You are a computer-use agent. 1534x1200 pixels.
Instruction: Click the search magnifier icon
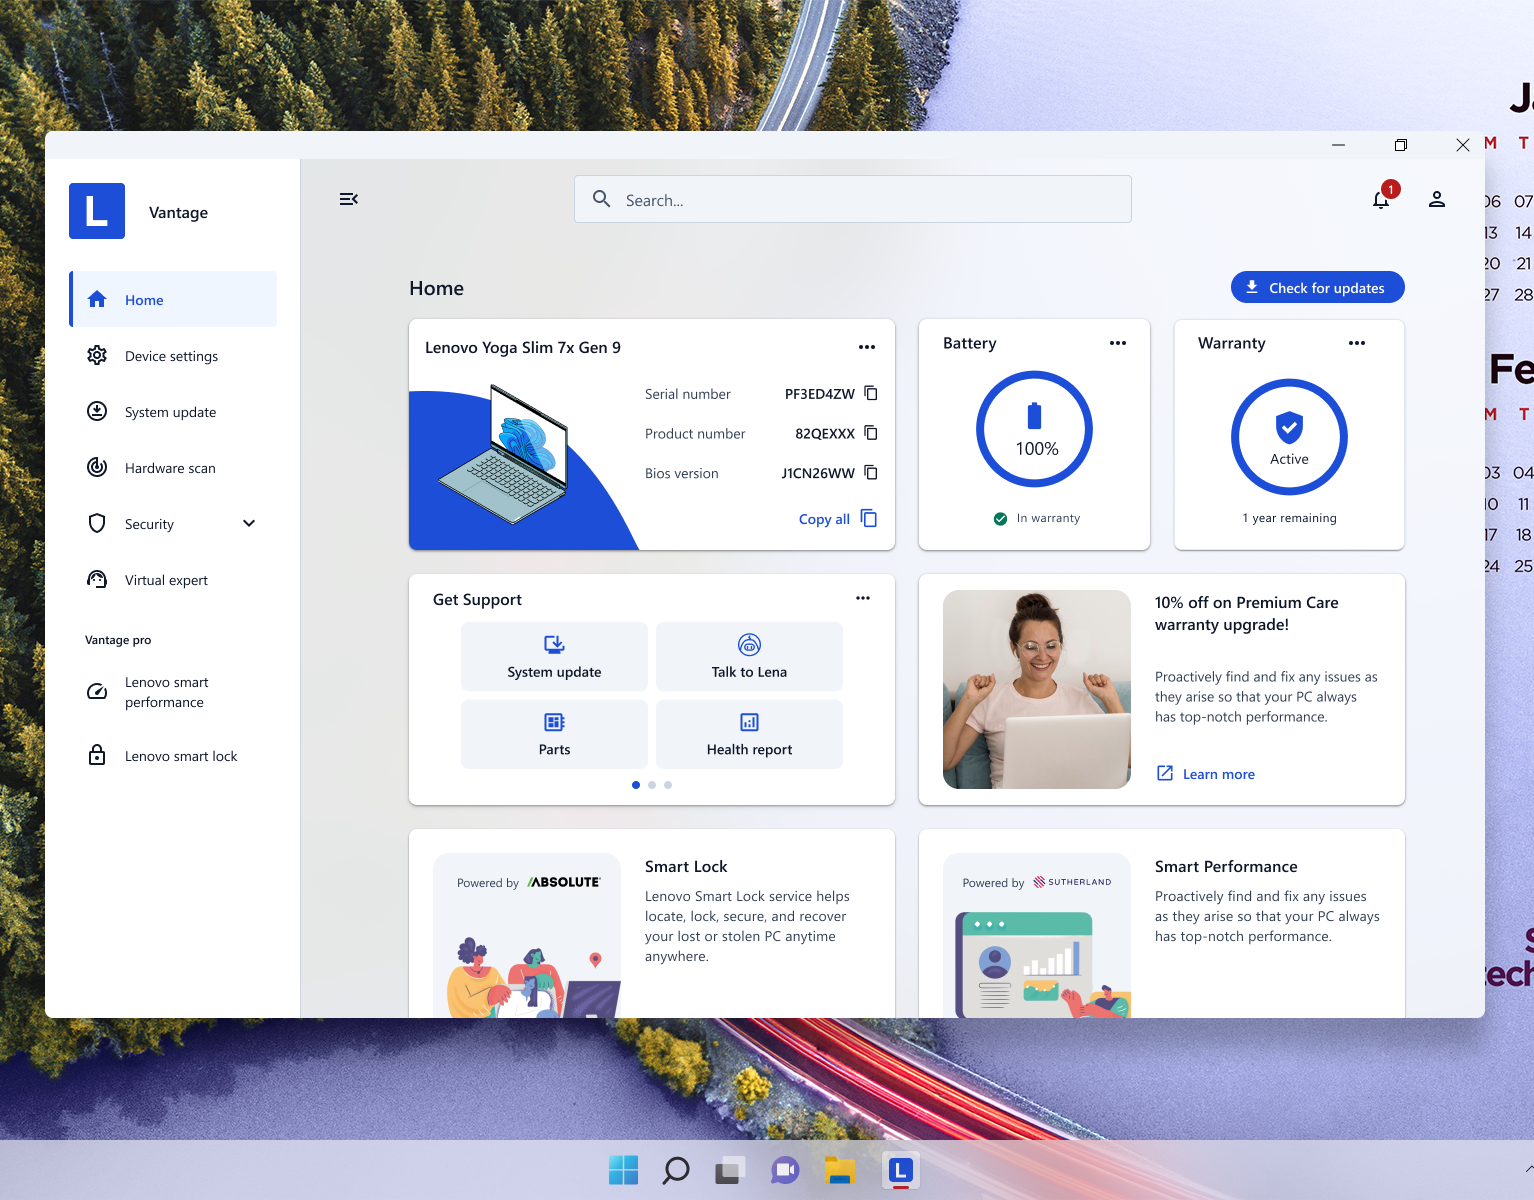tap(602, 199)
